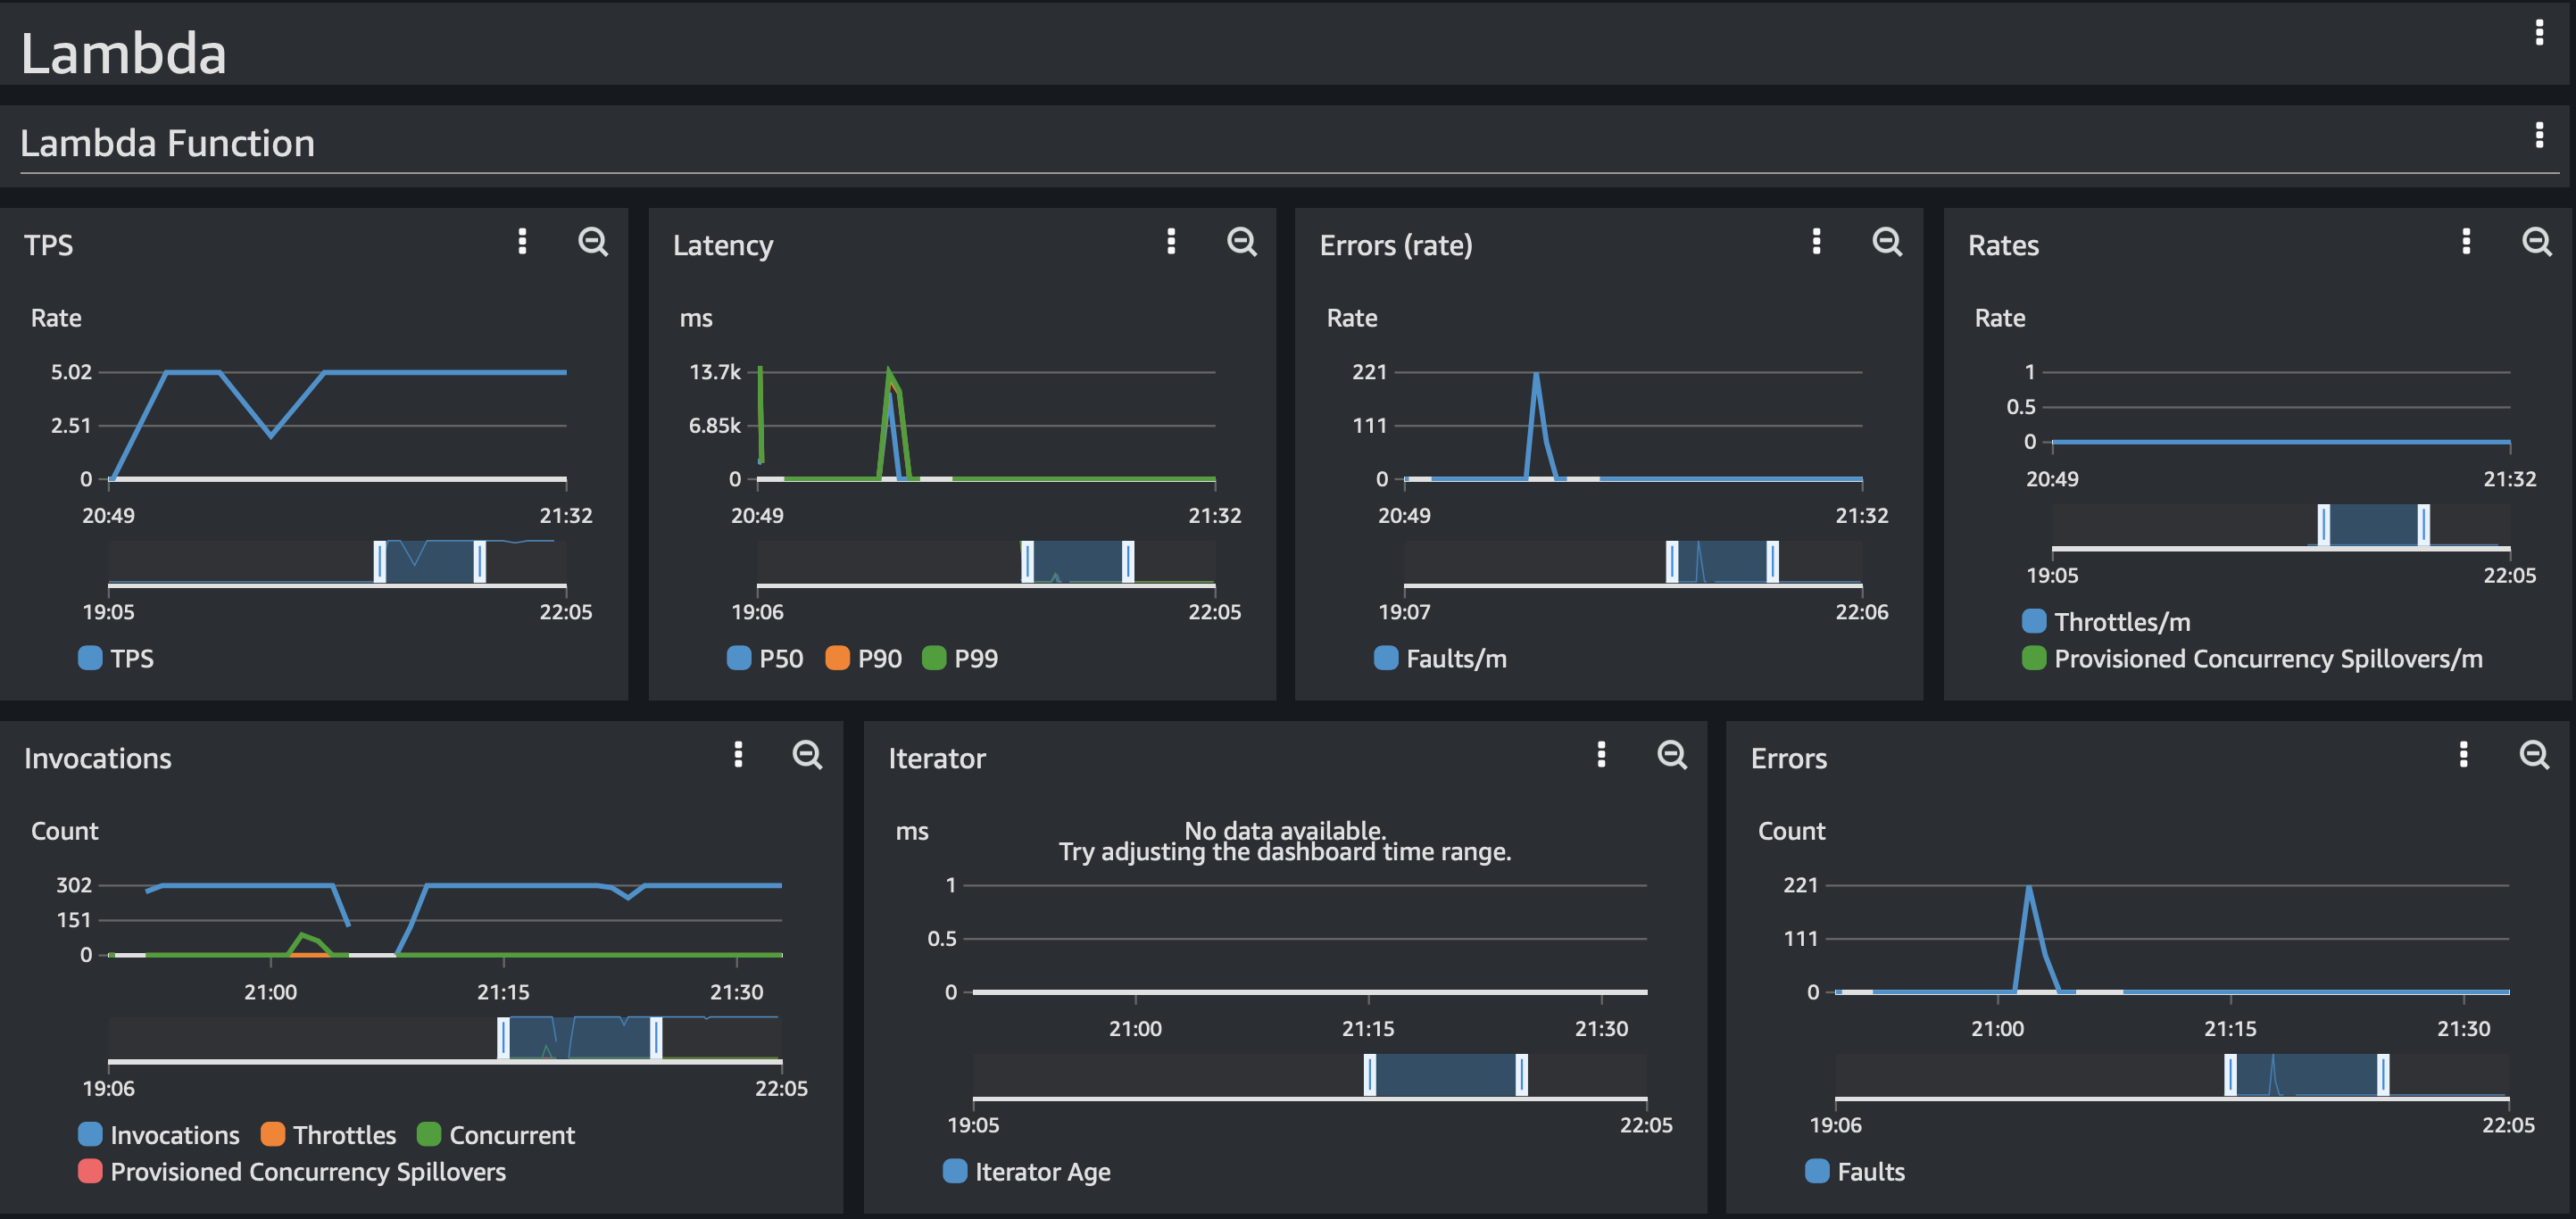Reset zoom on the Errors count widget
The image size is (2576, 1219).
click(x=2534, y=755)
